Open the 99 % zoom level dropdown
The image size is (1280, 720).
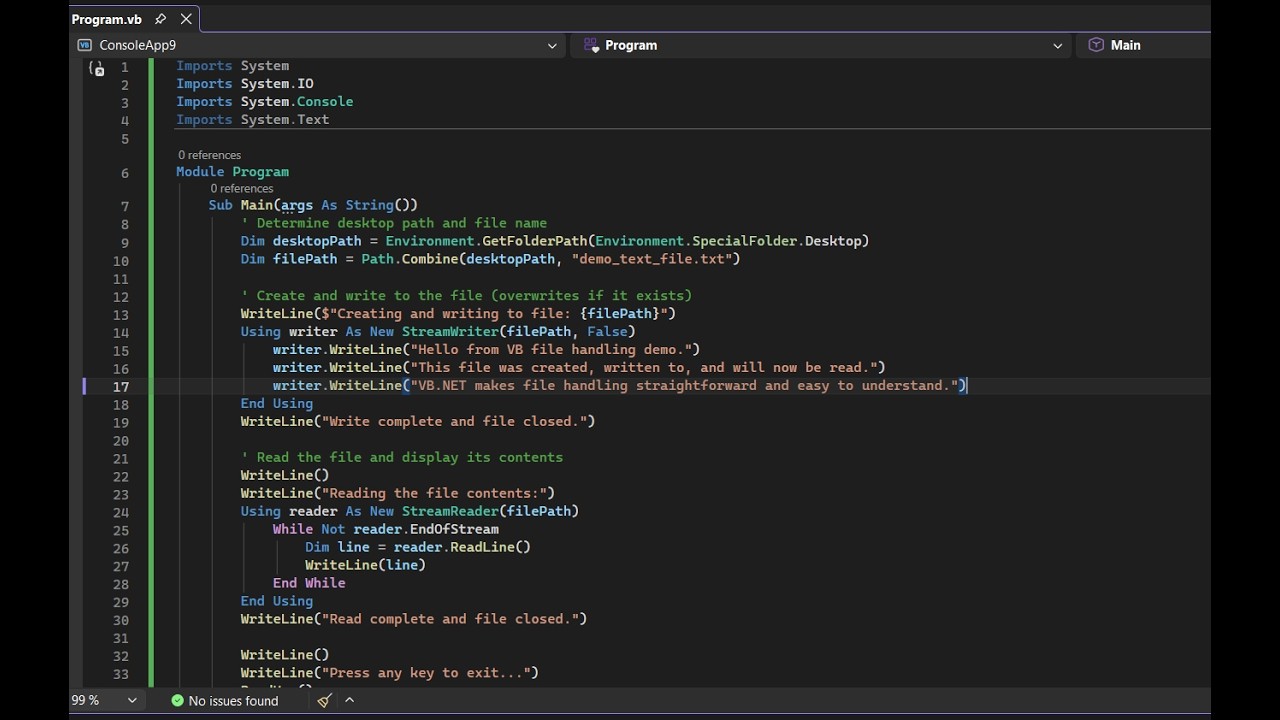105,701
